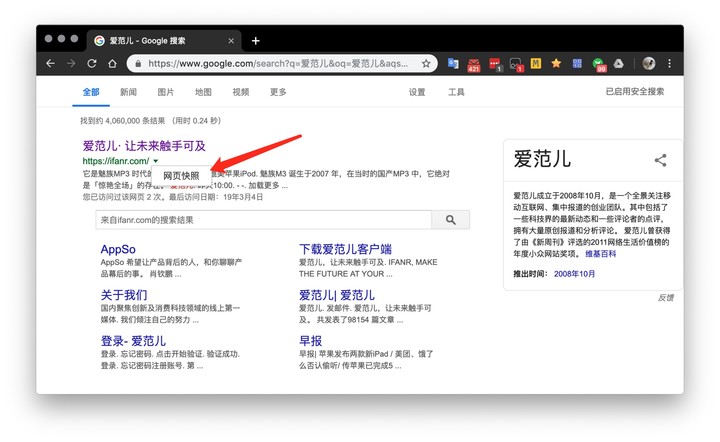Open the mail extension showing 421
The image size is (720, 442).
pyautogui.click(x=474, y=65)
